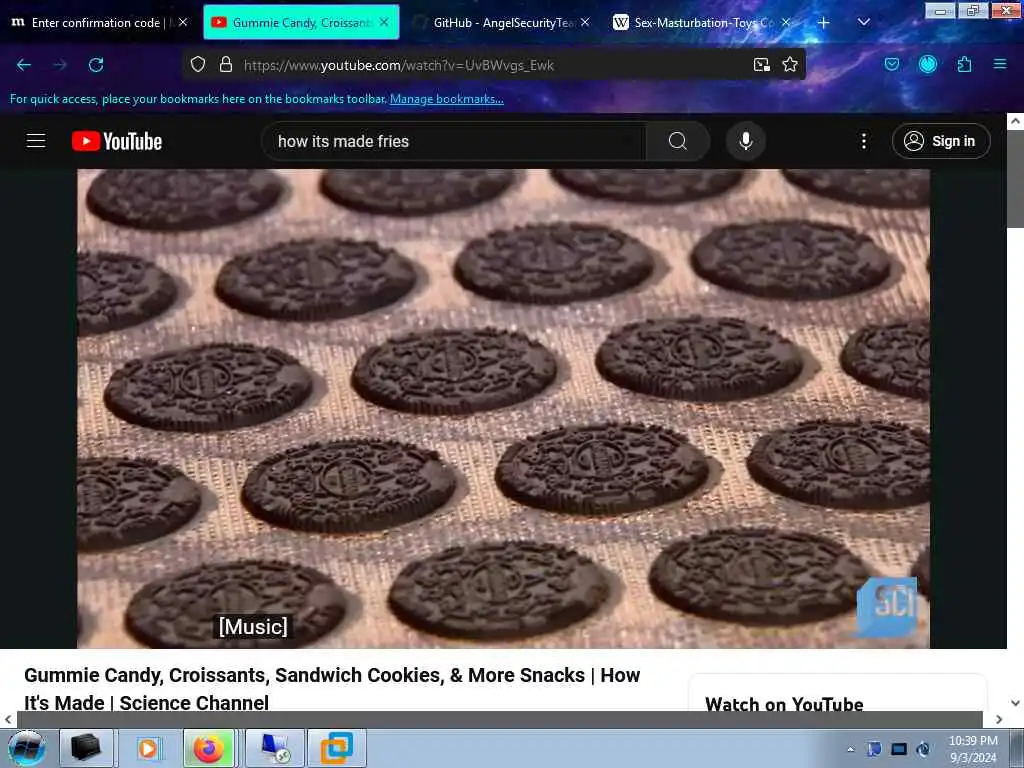The width and height of the screenshot is (1024, 768).
Task: Click the YouTube search box
Action: click(x=454, y=141)
